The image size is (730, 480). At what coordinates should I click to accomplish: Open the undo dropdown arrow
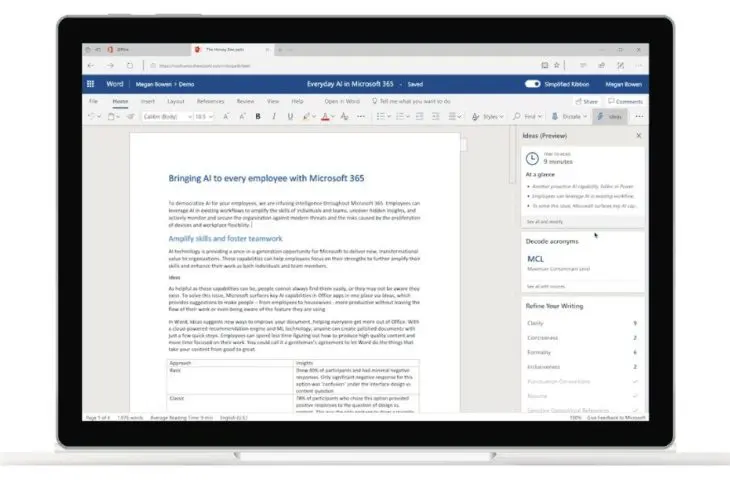coord(99,116)
